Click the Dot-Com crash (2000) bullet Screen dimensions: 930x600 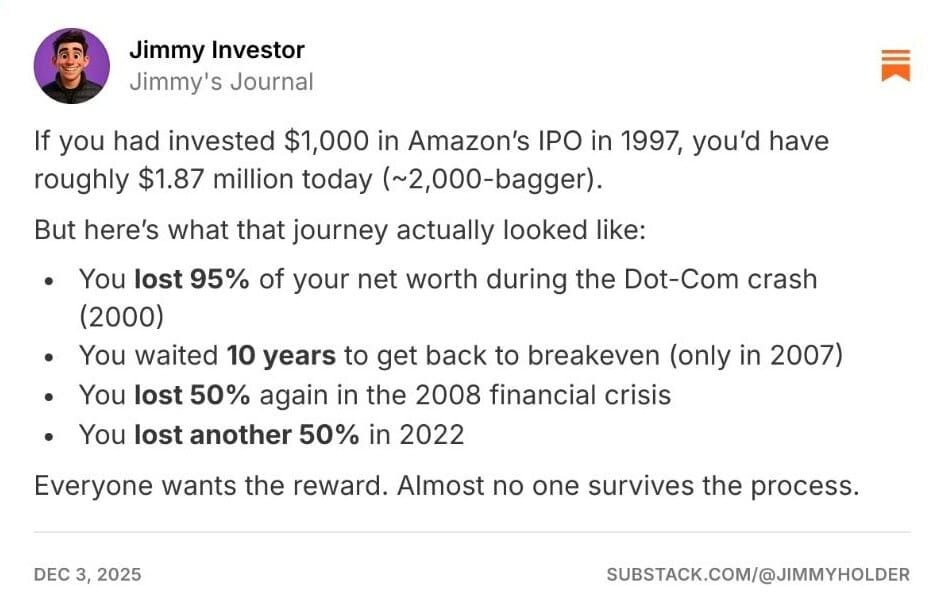448,298
